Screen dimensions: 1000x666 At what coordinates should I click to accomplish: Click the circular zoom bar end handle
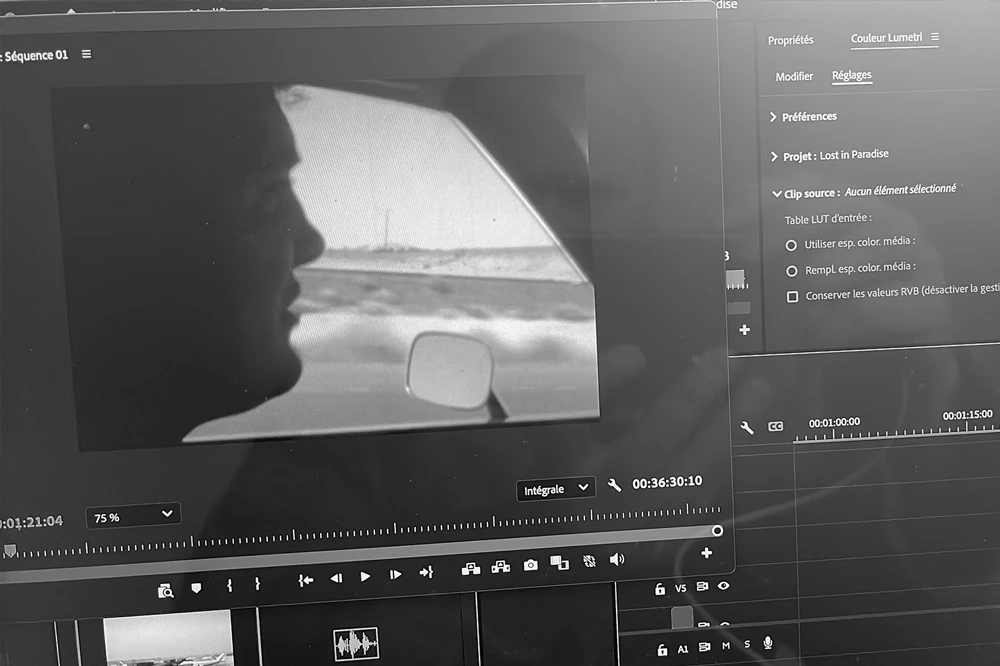pyautogui.click(x=717, y=531)
